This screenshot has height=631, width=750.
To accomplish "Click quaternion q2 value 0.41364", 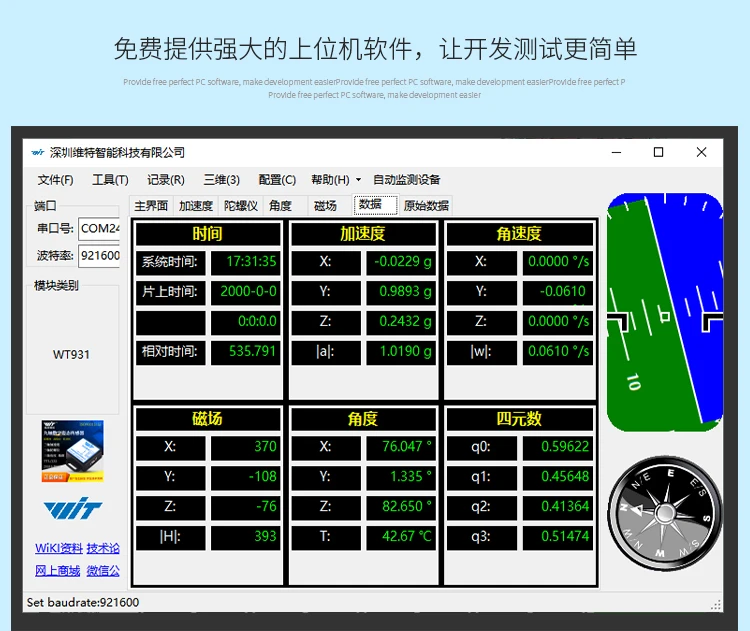I will click(x=558, y=507).
